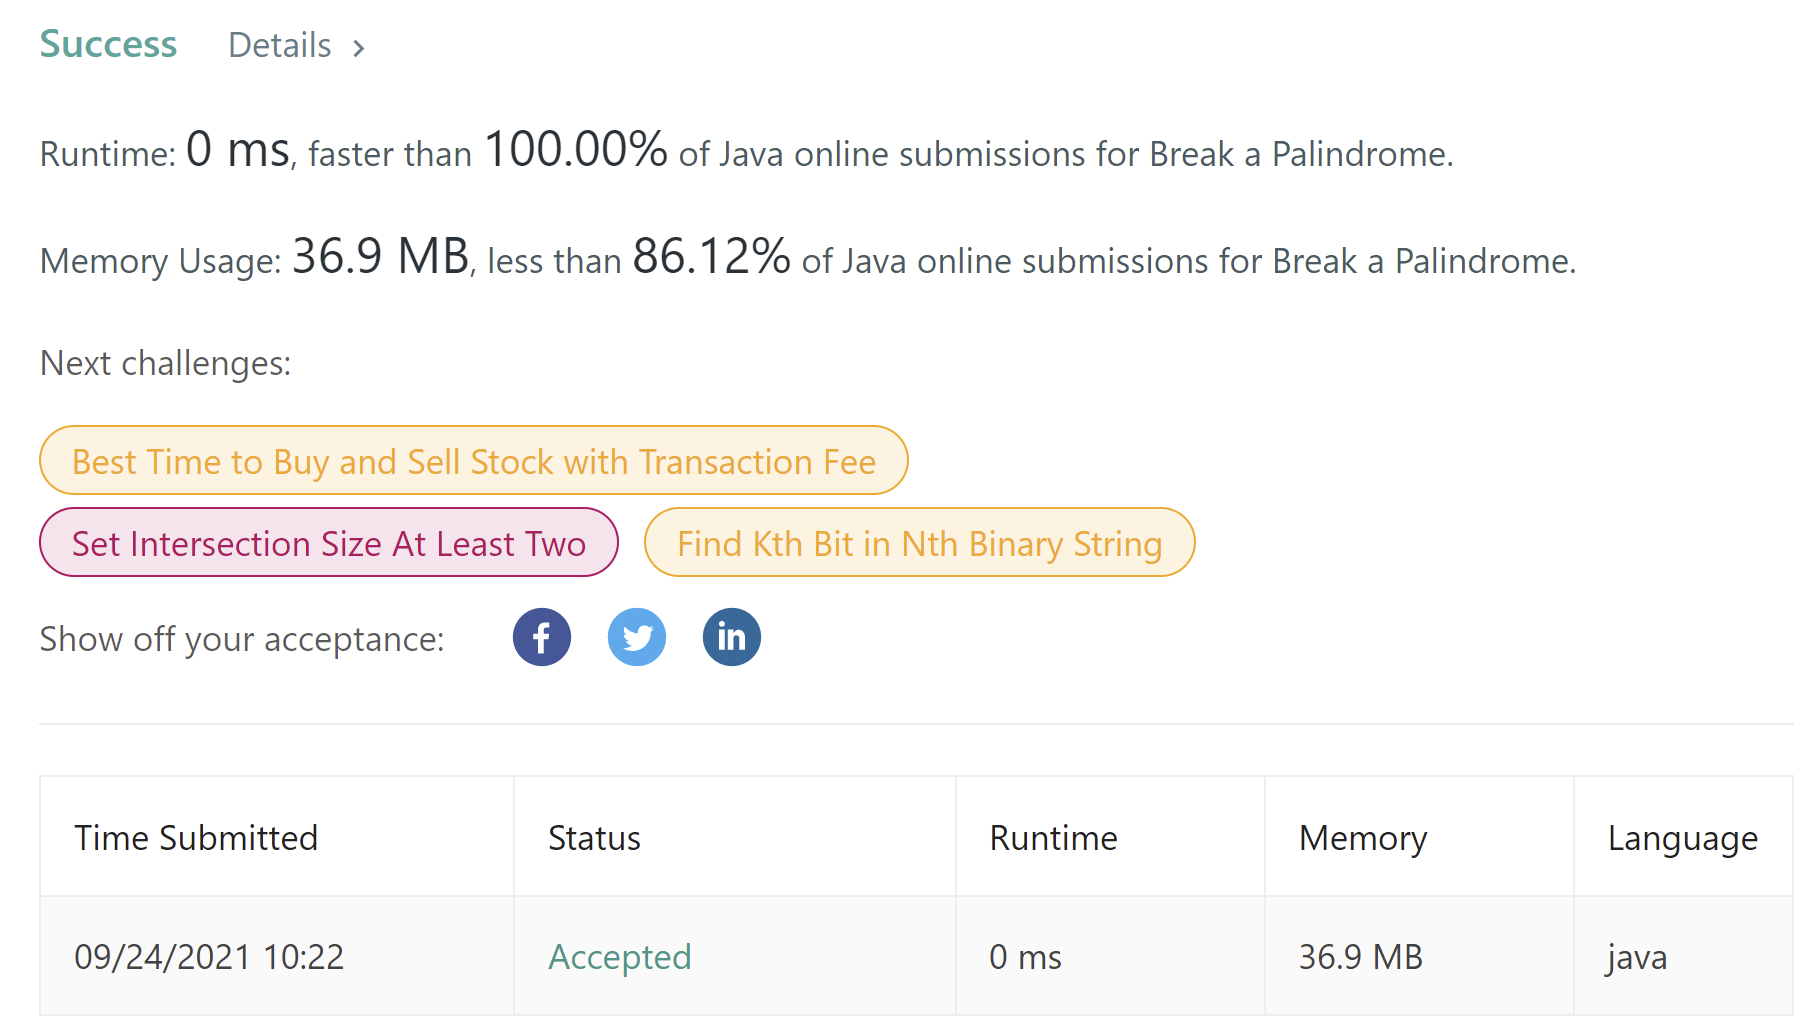Share acceptance on Facebook

[x=541, y=637]
